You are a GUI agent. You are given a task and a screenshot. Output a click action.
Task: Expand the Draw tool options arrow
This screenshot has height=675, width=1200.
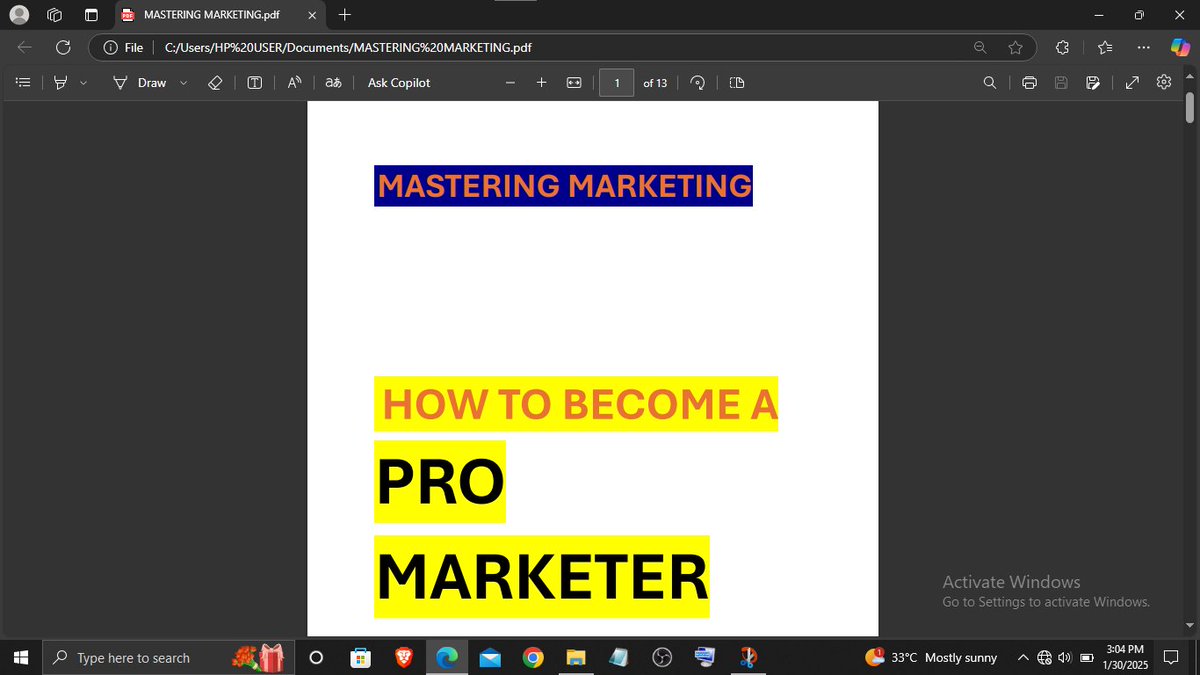(183, 83)
